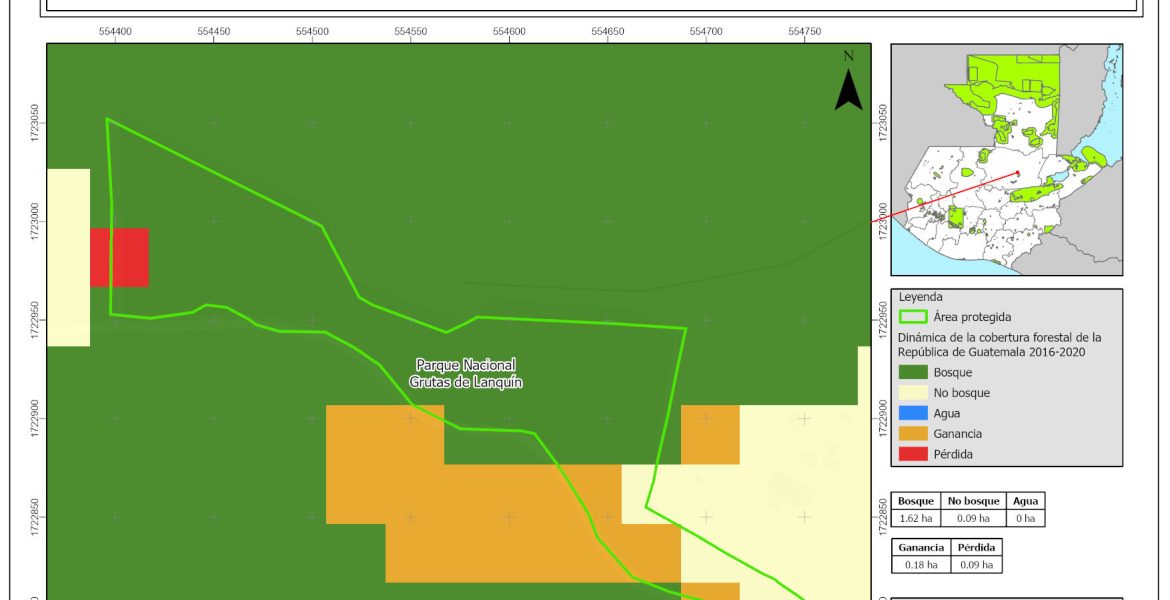This screenshot has width=1170, height=600.
Task: Select the Dinámica de la cobertura forestal title
Action: [998, 345]
